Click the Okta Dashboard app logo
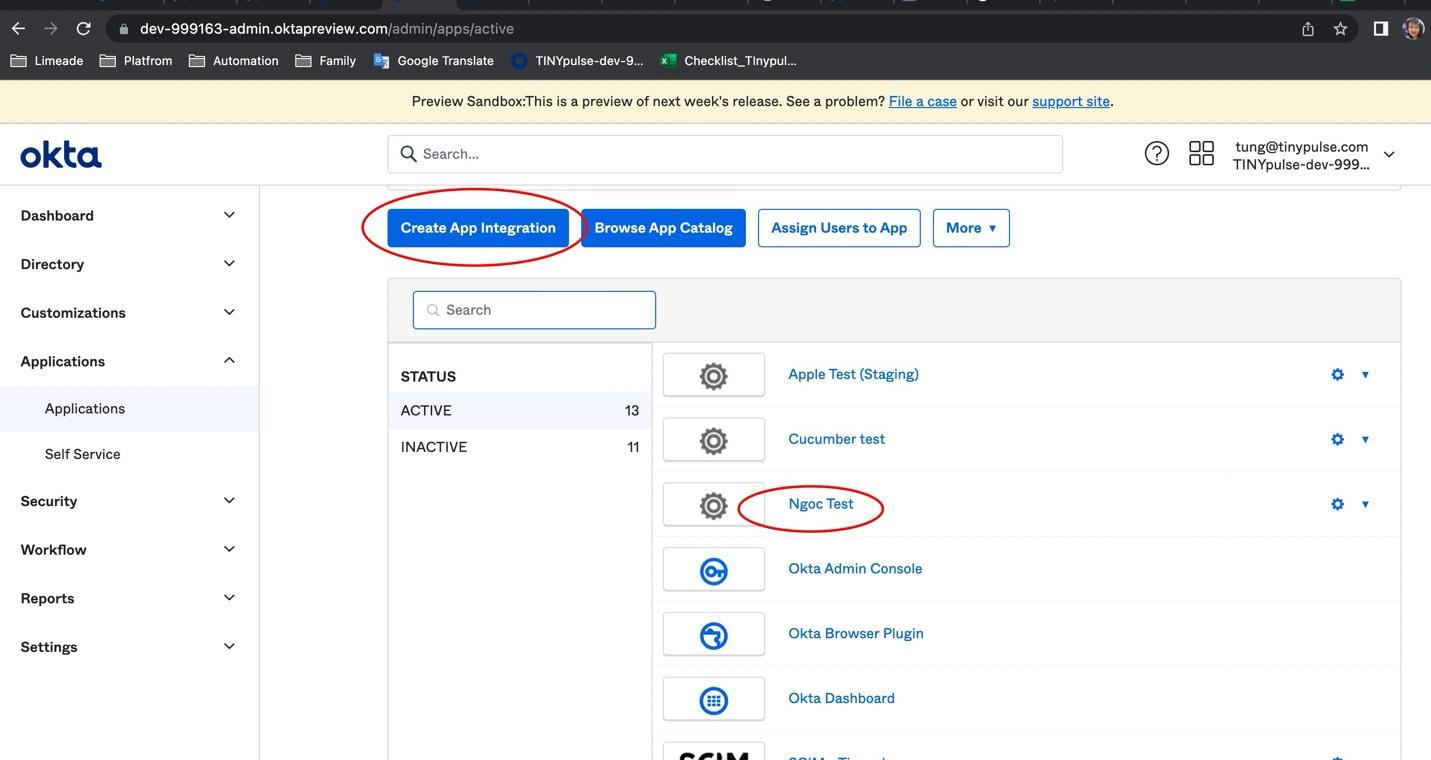This screenshot has width=1431, height=760. coord(714,700)
